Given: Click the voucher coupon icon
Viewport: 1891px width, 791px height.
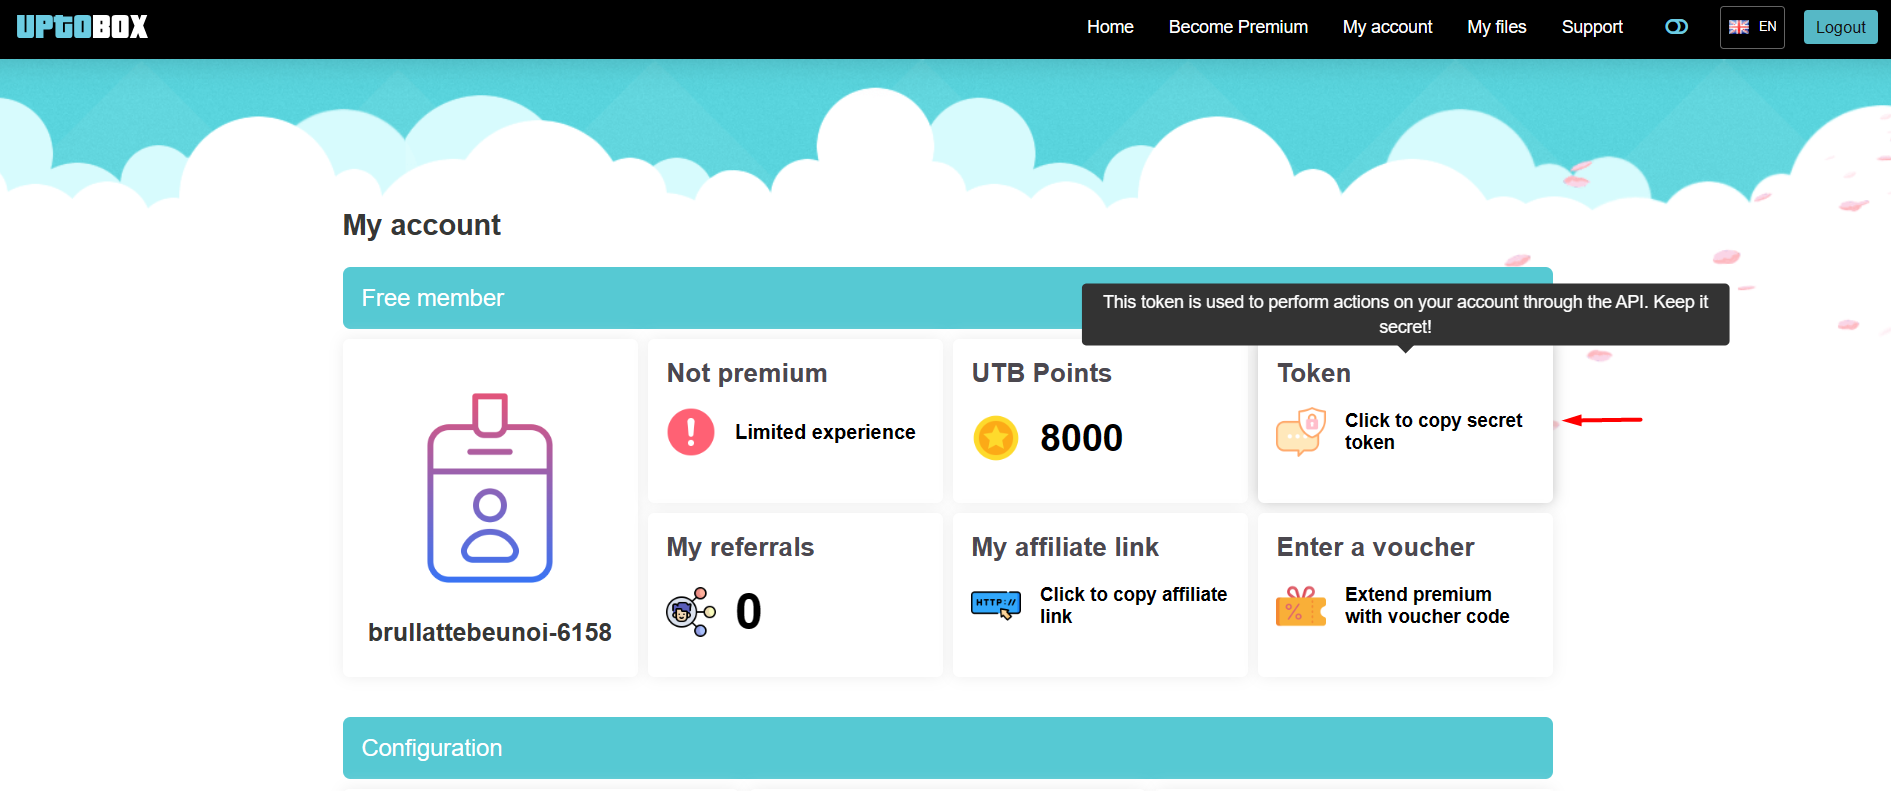Looking at the screenshot, I should click(x=1301, y=606).
